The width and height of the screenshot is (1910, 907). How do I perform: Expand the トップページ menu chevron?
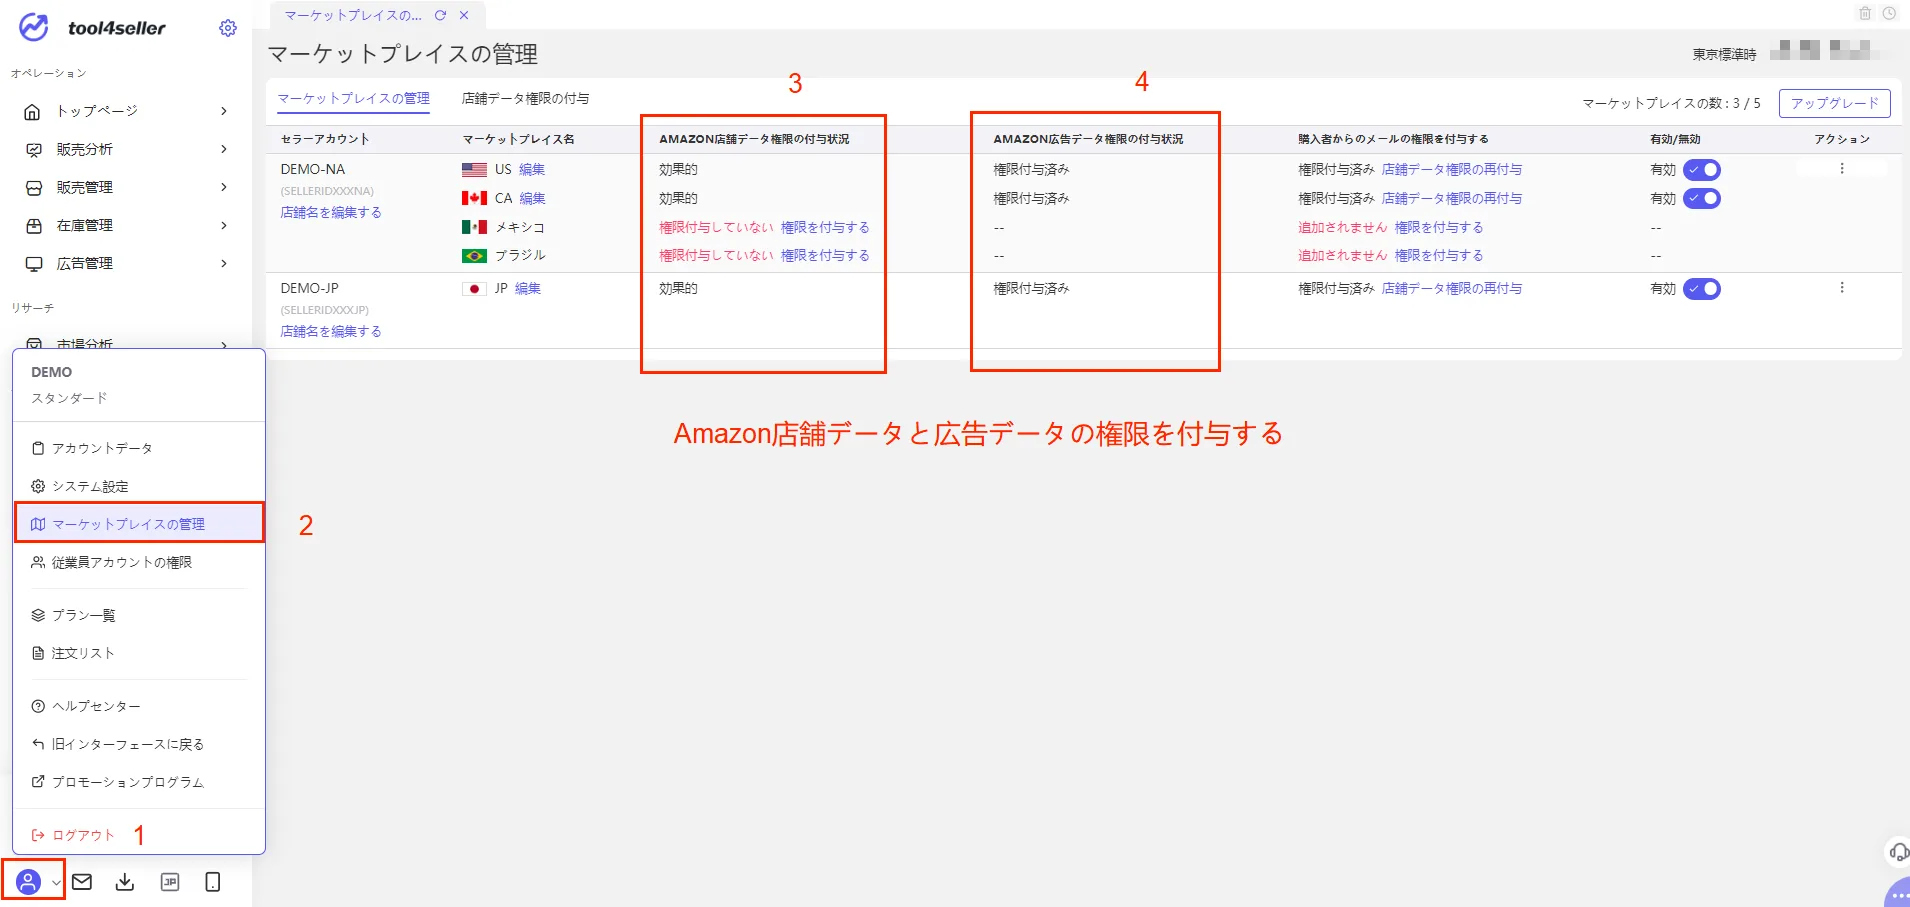224,111
